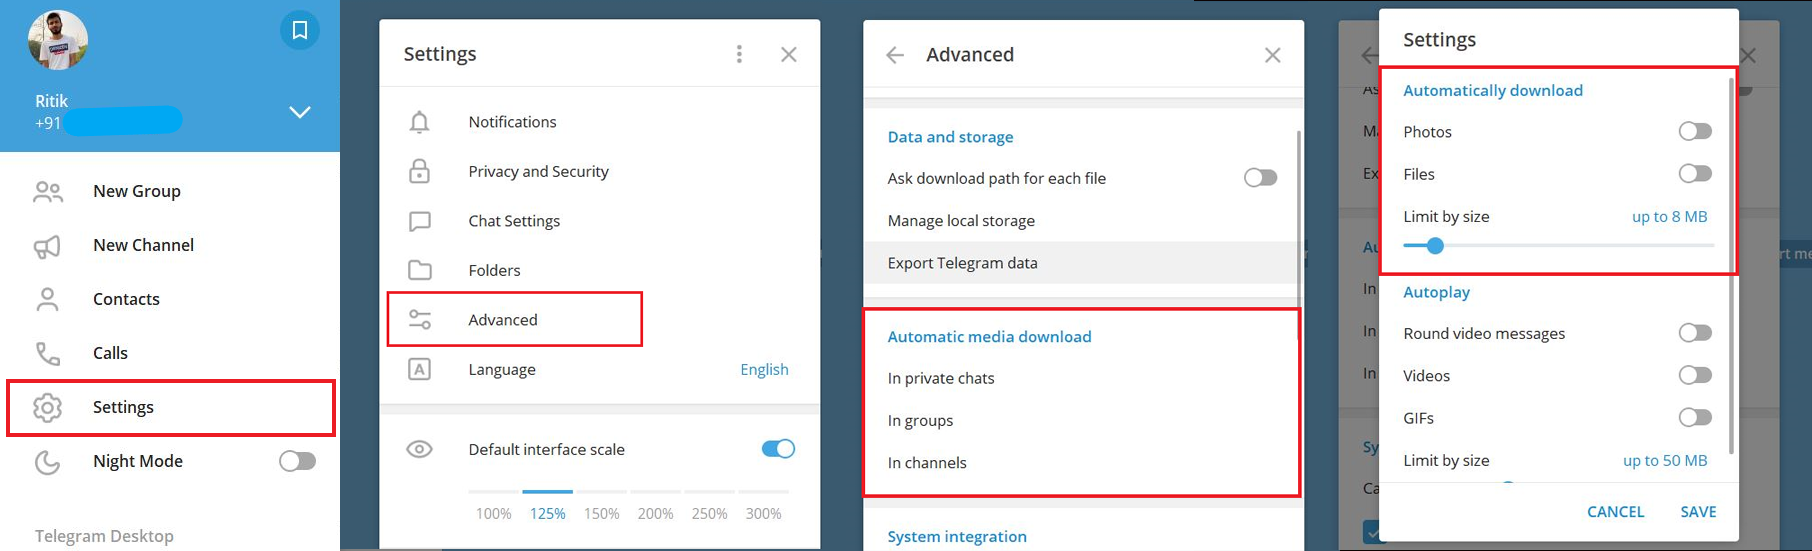
Task: Enable automatic download for Photos
Action: [x=1694, y=132]
